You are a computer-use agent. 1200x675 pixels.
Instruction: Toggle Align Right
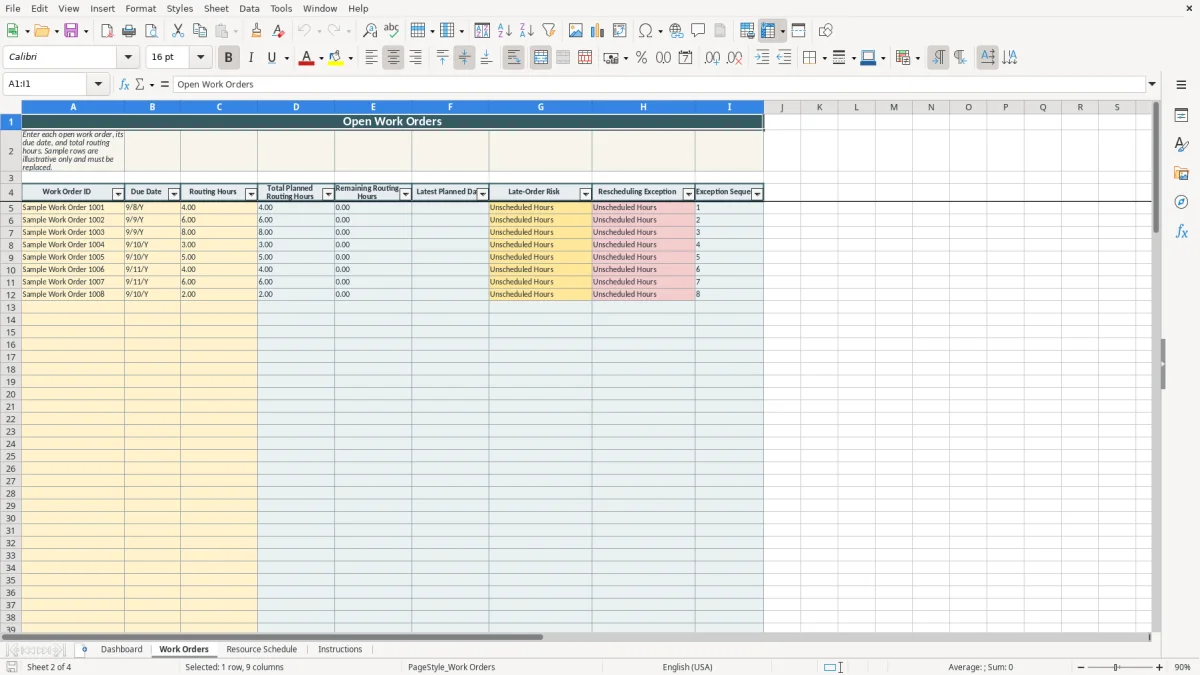coord(415,58)
